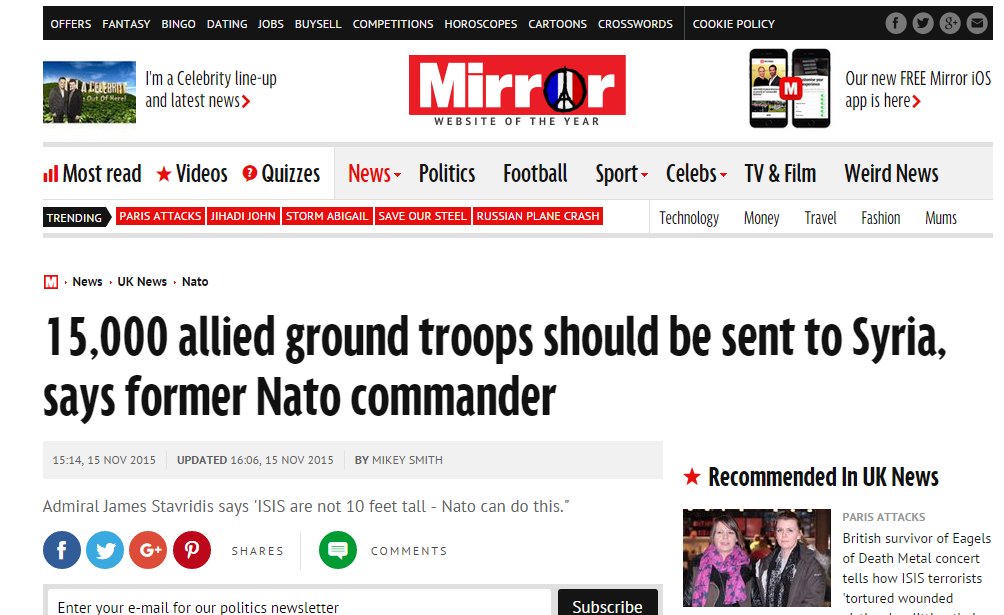
Task: Expand the Celebs dropdown menu
Action: [696, 174]
